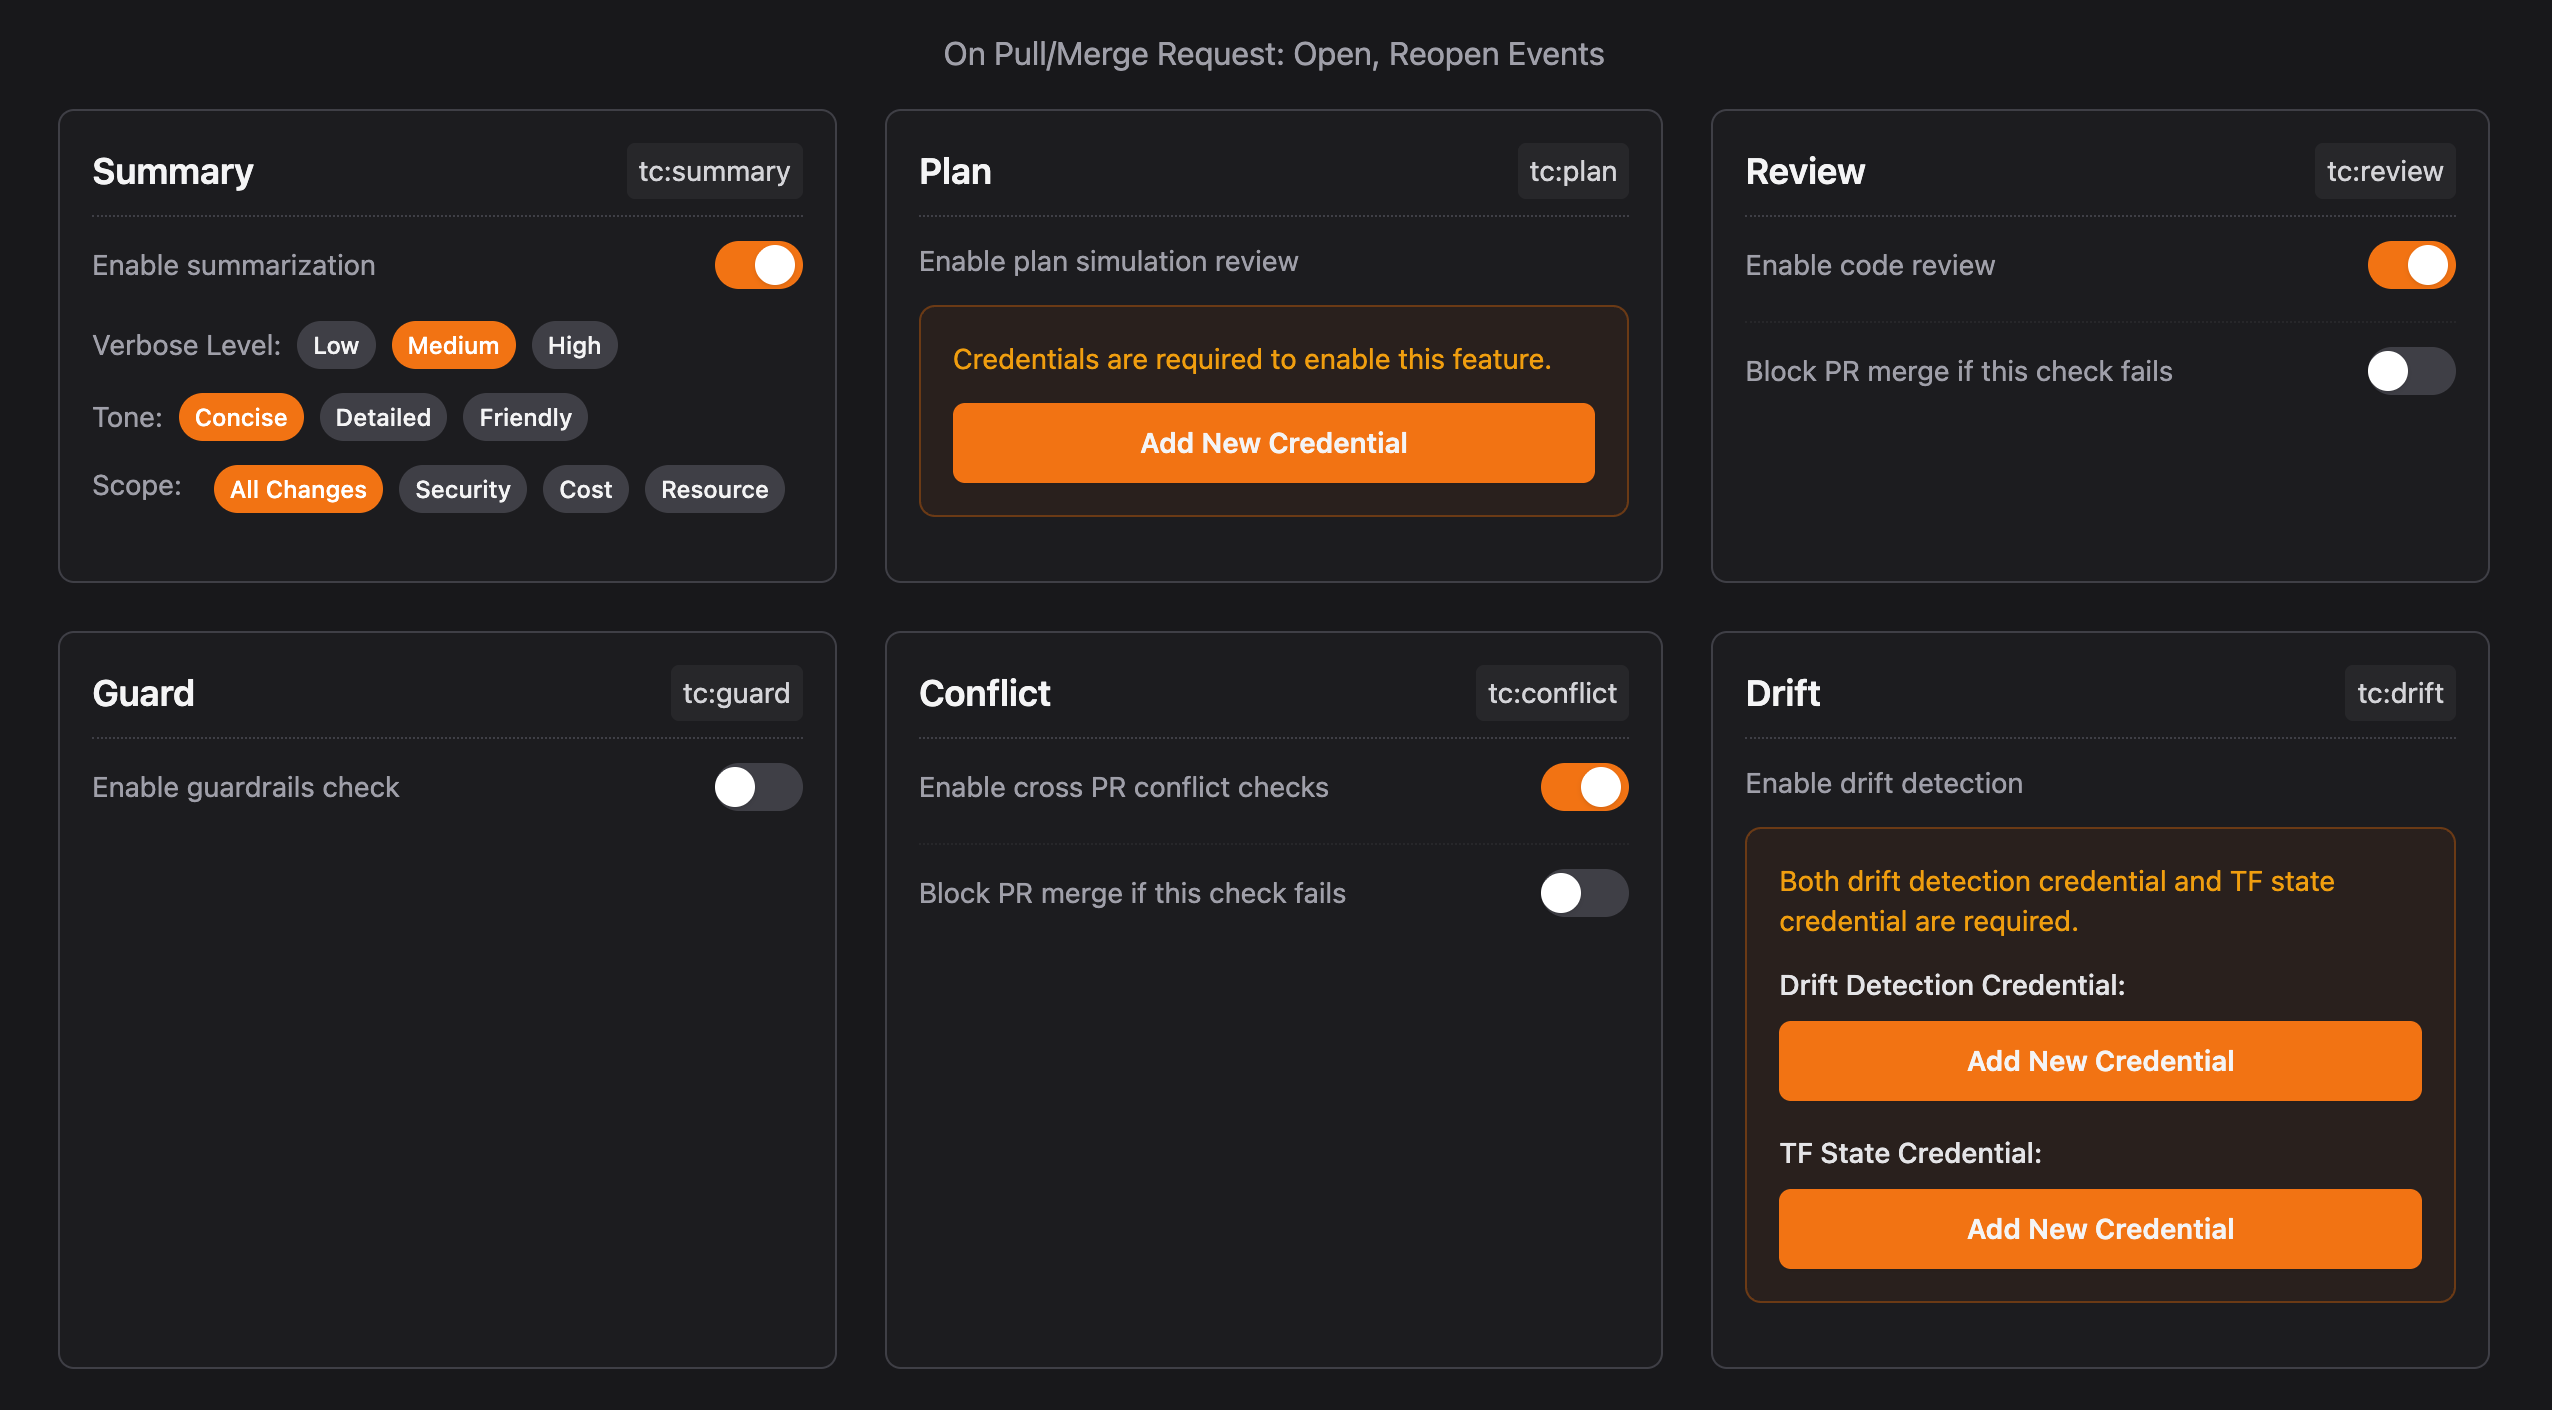Toggle the Enable summarization switch
The height and width of the screenshot is (1410, 2552).
pos(758,265)
